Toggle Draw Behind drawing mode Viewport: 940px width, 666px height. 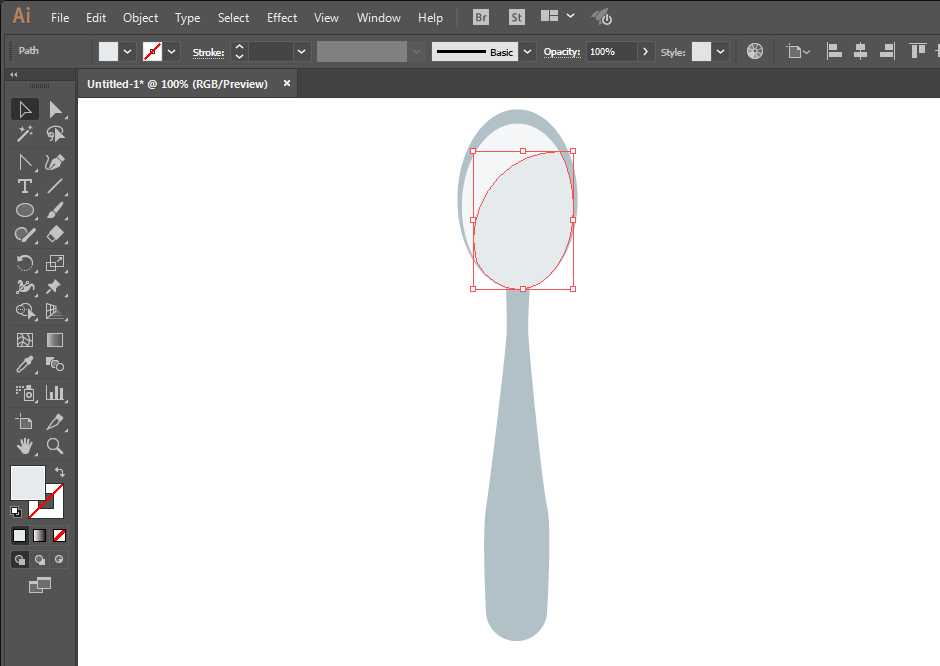pos(38,559)
